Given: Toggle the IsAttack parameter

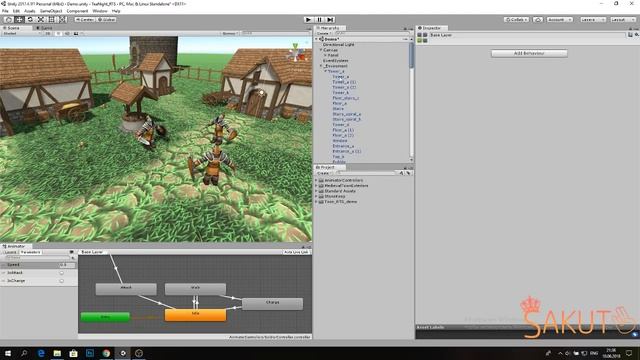Looking at the screenshot, I should click(62, 273).
